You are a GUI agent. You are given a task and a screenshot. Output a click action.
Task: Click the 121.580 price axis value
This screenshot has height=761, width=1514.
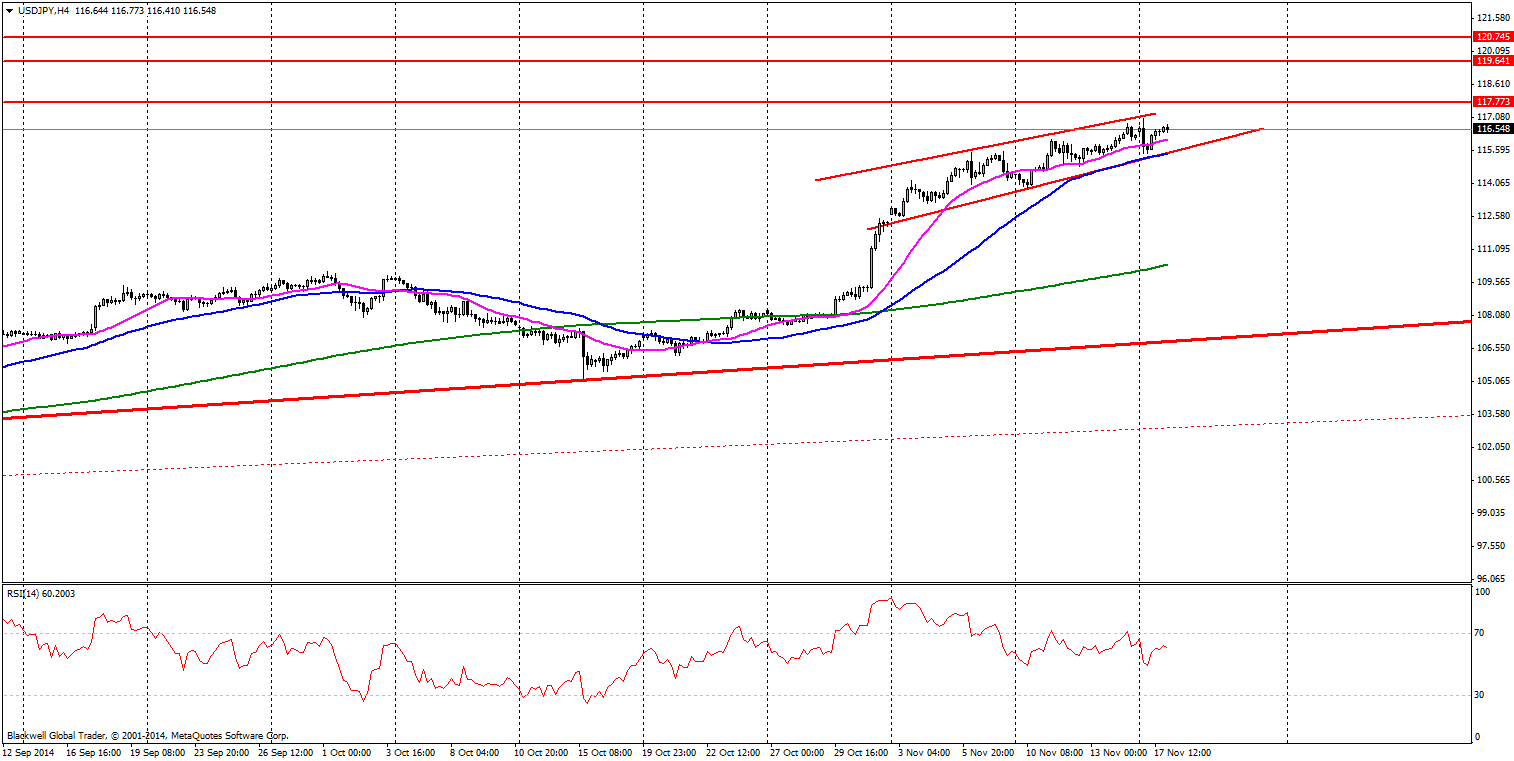click(1493, 18)
